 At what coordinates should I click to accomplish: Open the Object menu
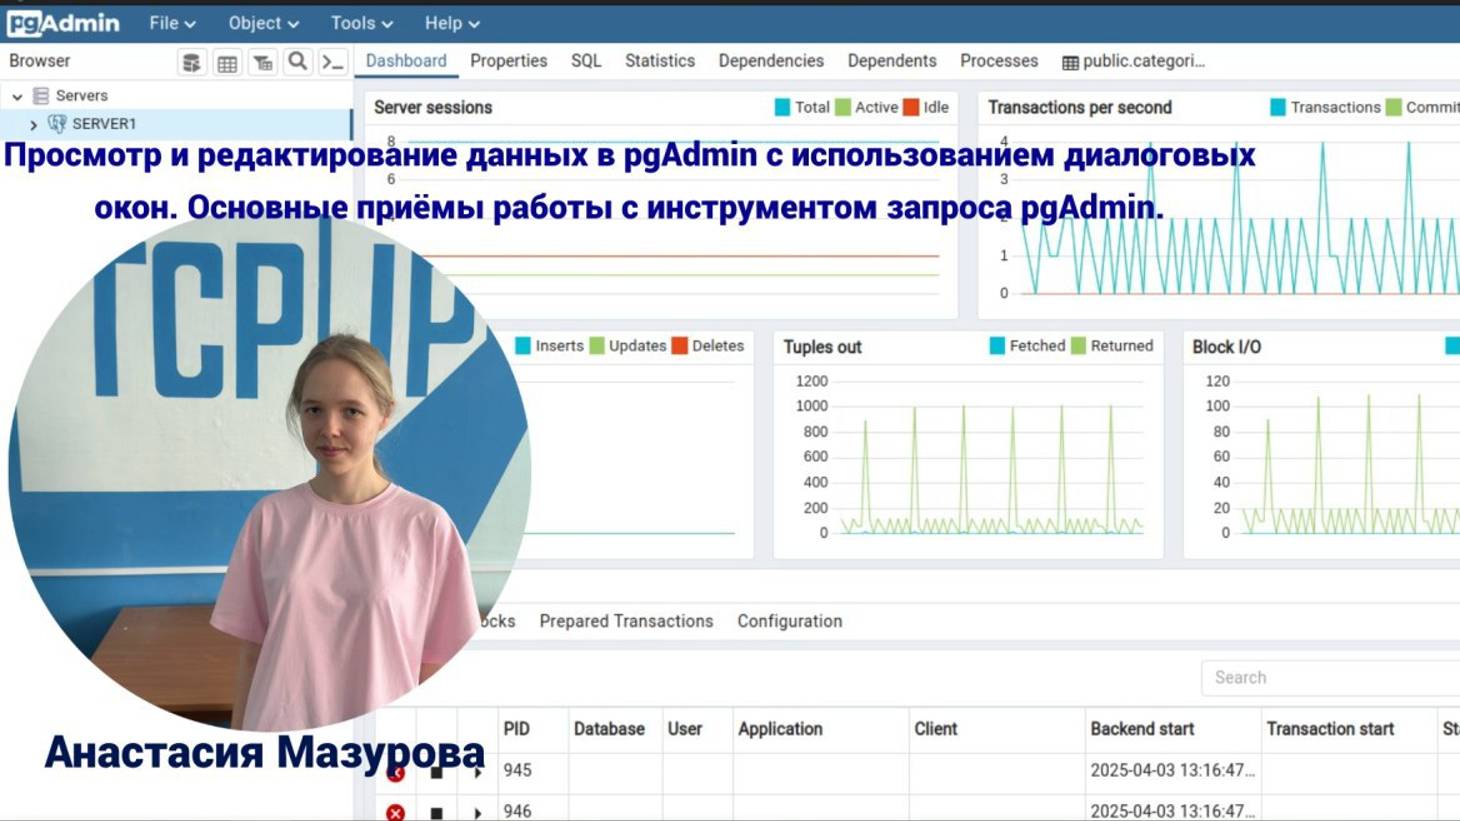point(263,23)
